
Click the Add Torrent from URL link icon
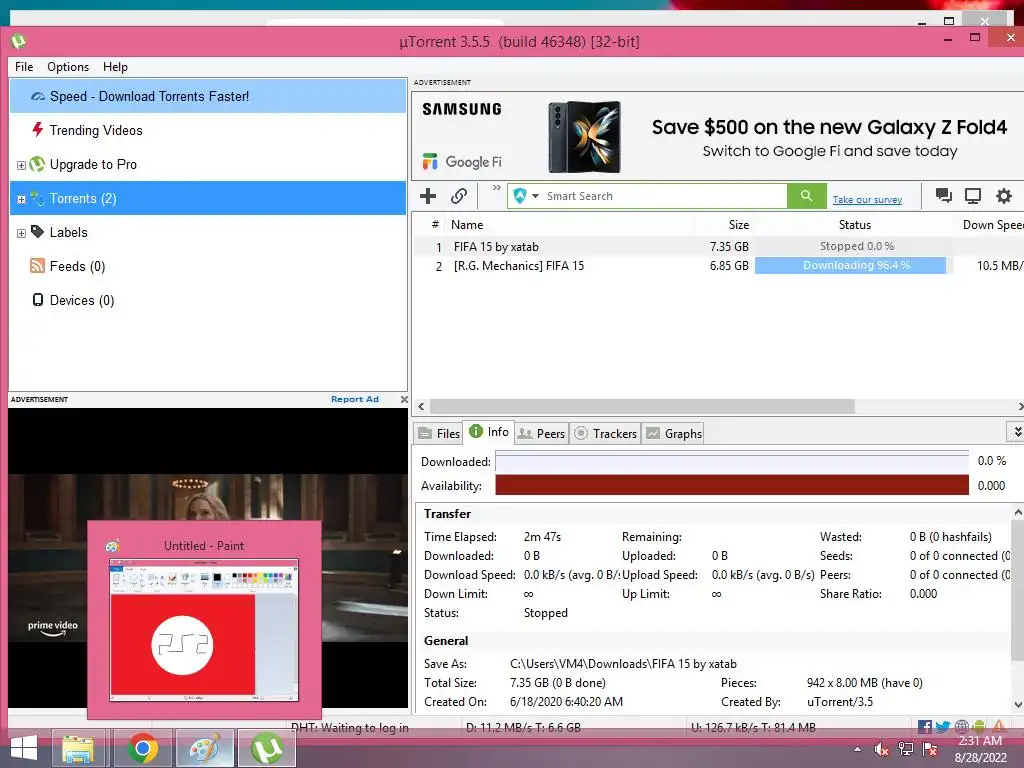[x=459, y=196]
